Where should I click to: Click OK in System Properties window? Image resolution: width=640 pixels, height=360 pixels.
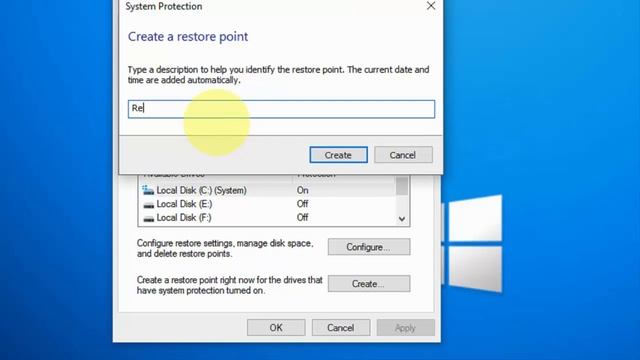point(276,328)
